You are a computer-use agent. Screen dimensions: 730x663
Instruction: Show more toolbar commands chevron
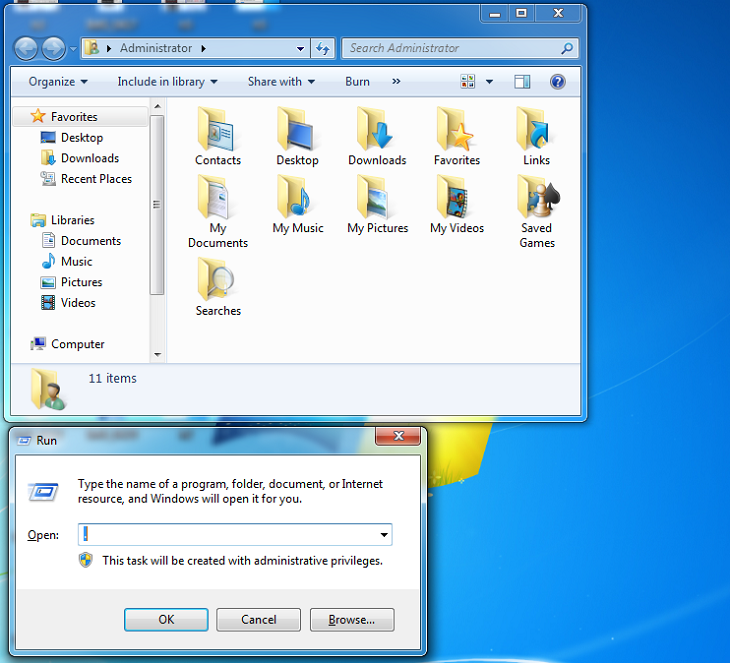point(396,81)
